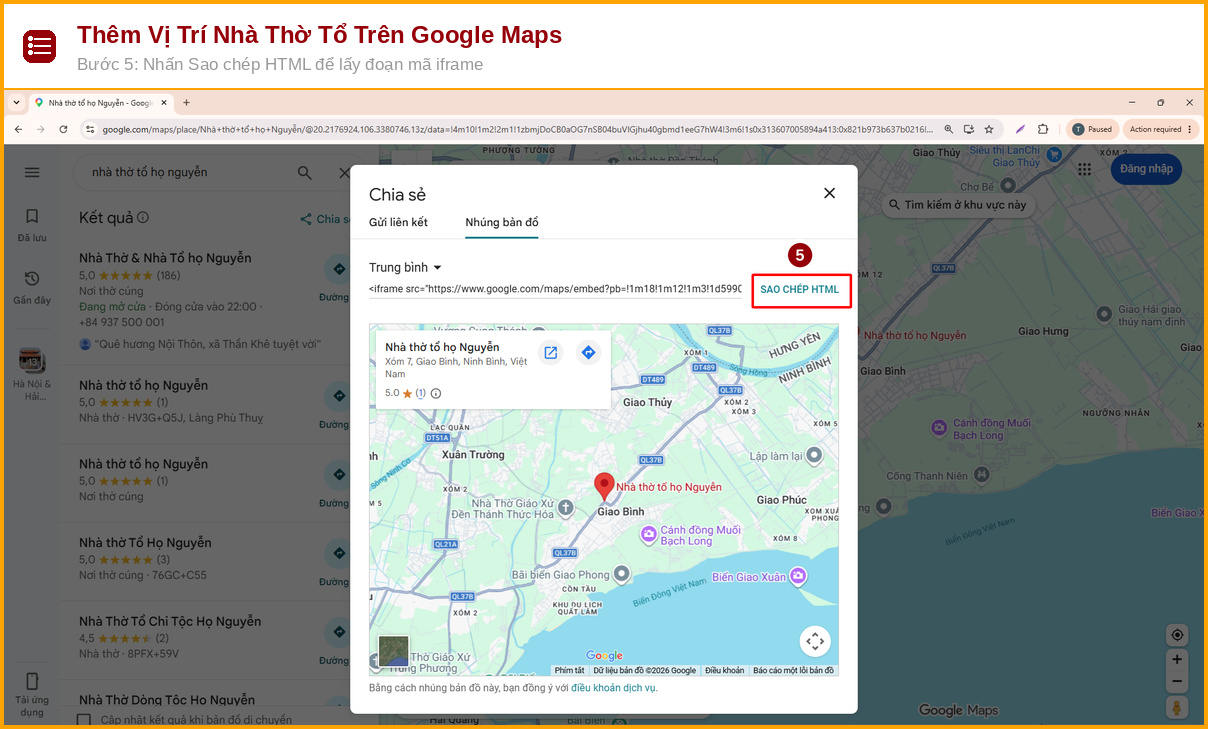Open result Nhà thờ Tổ Họ Nguyễn 76GC+C55
This screenshot has height=729, width=1208.
coord(145,543)
